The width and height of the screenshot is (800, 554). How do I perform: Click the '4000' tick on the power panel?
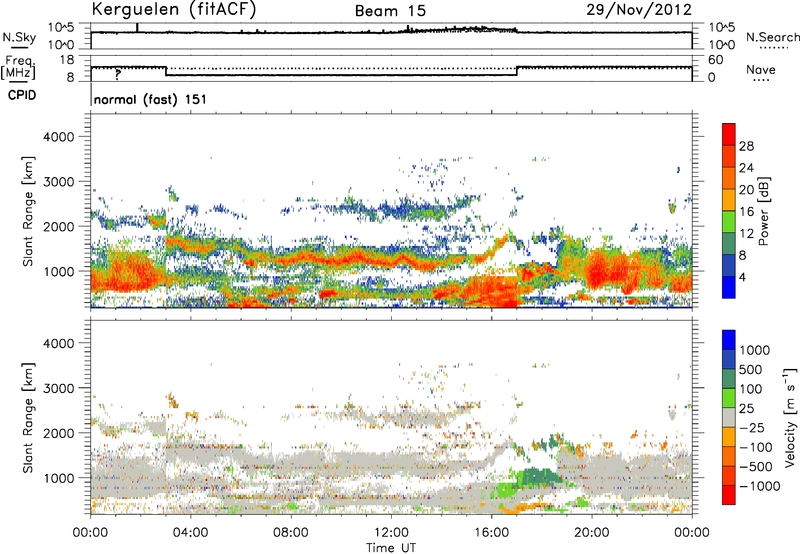tap(58, 137)
